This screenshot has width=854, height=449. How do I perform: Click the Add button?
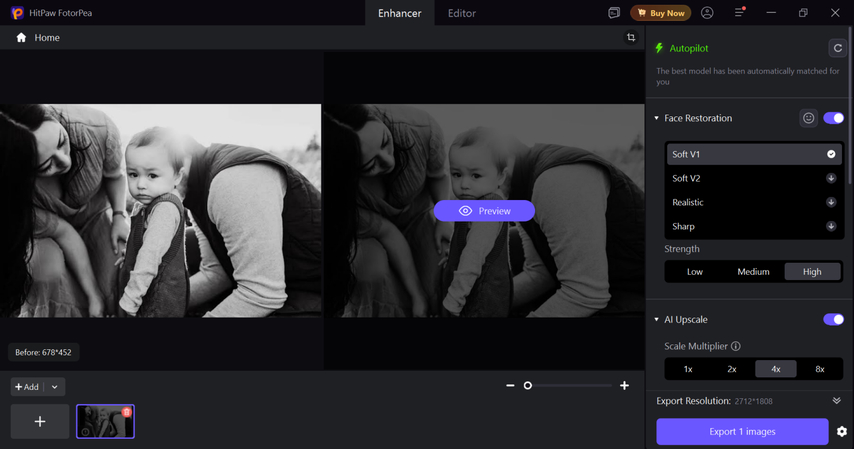[x=27, y=387]
